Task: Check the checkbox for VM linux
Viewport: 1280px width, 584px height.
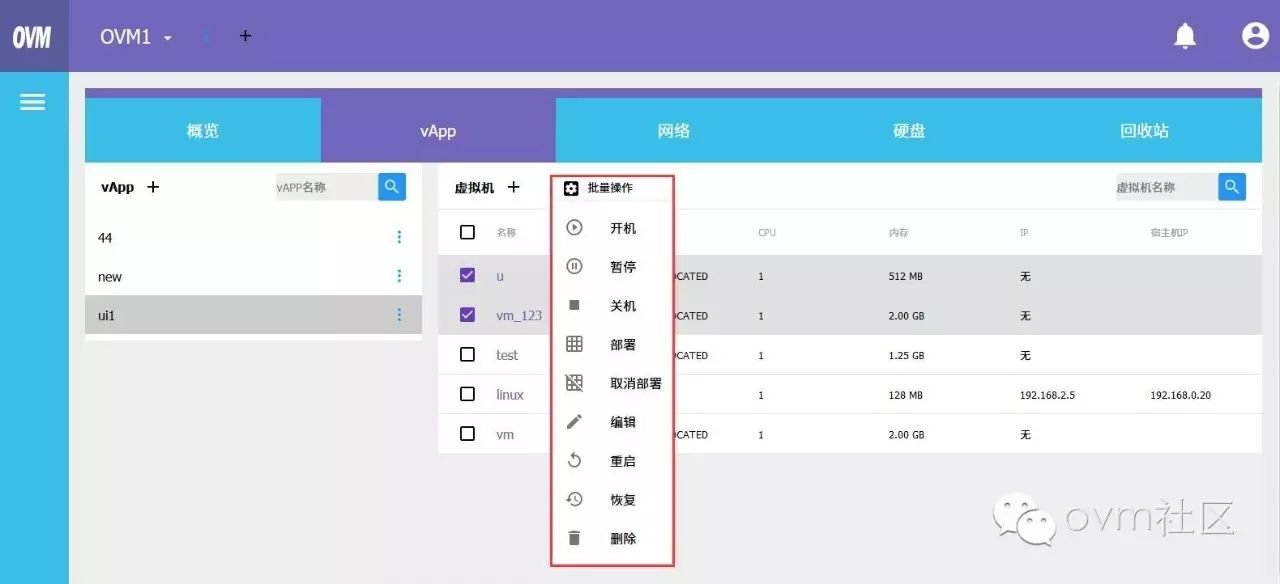Action: 467,394
